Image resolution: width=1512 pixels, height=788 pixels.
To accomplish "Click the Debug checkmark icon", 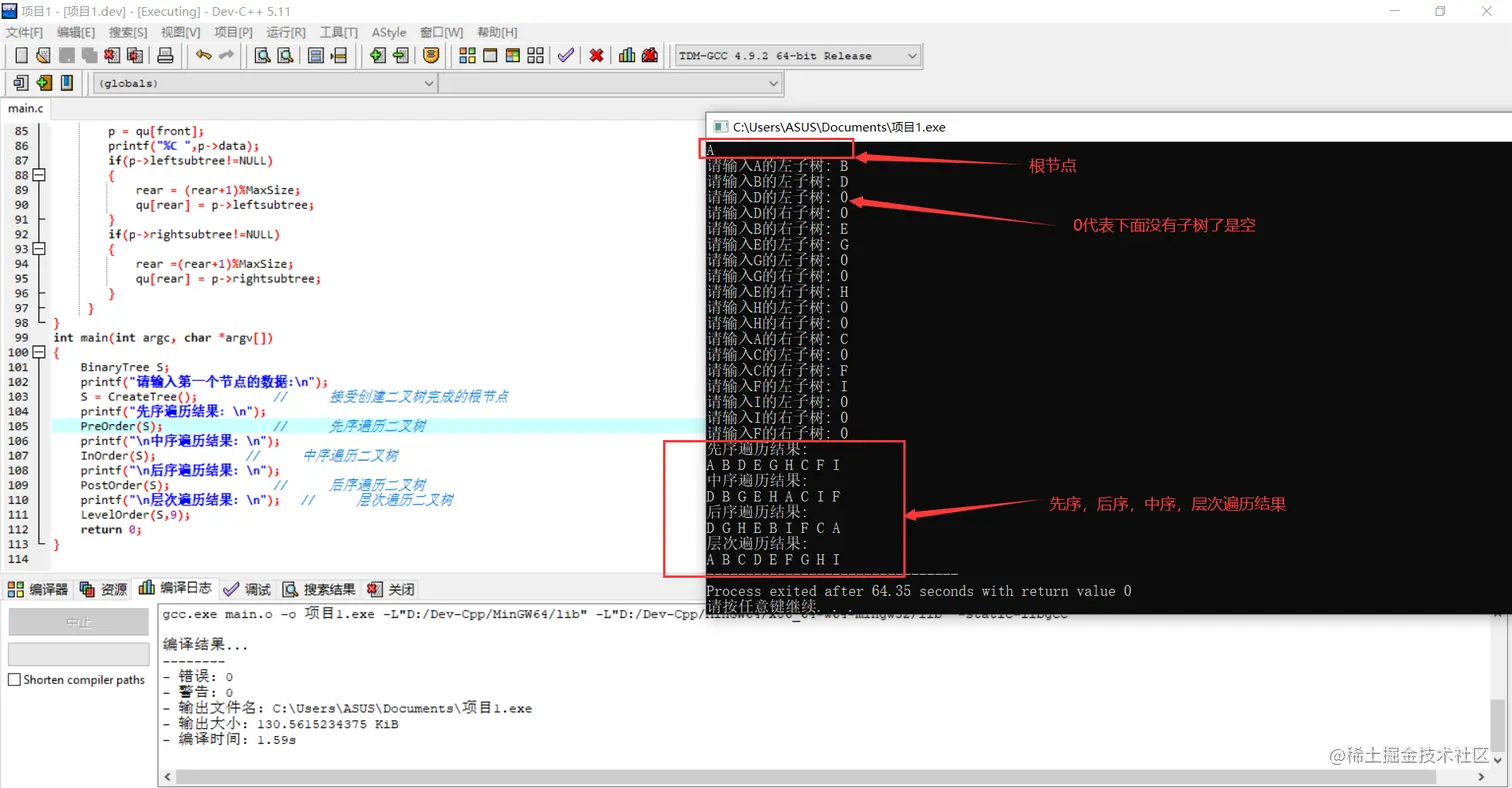I will point(566,56).
